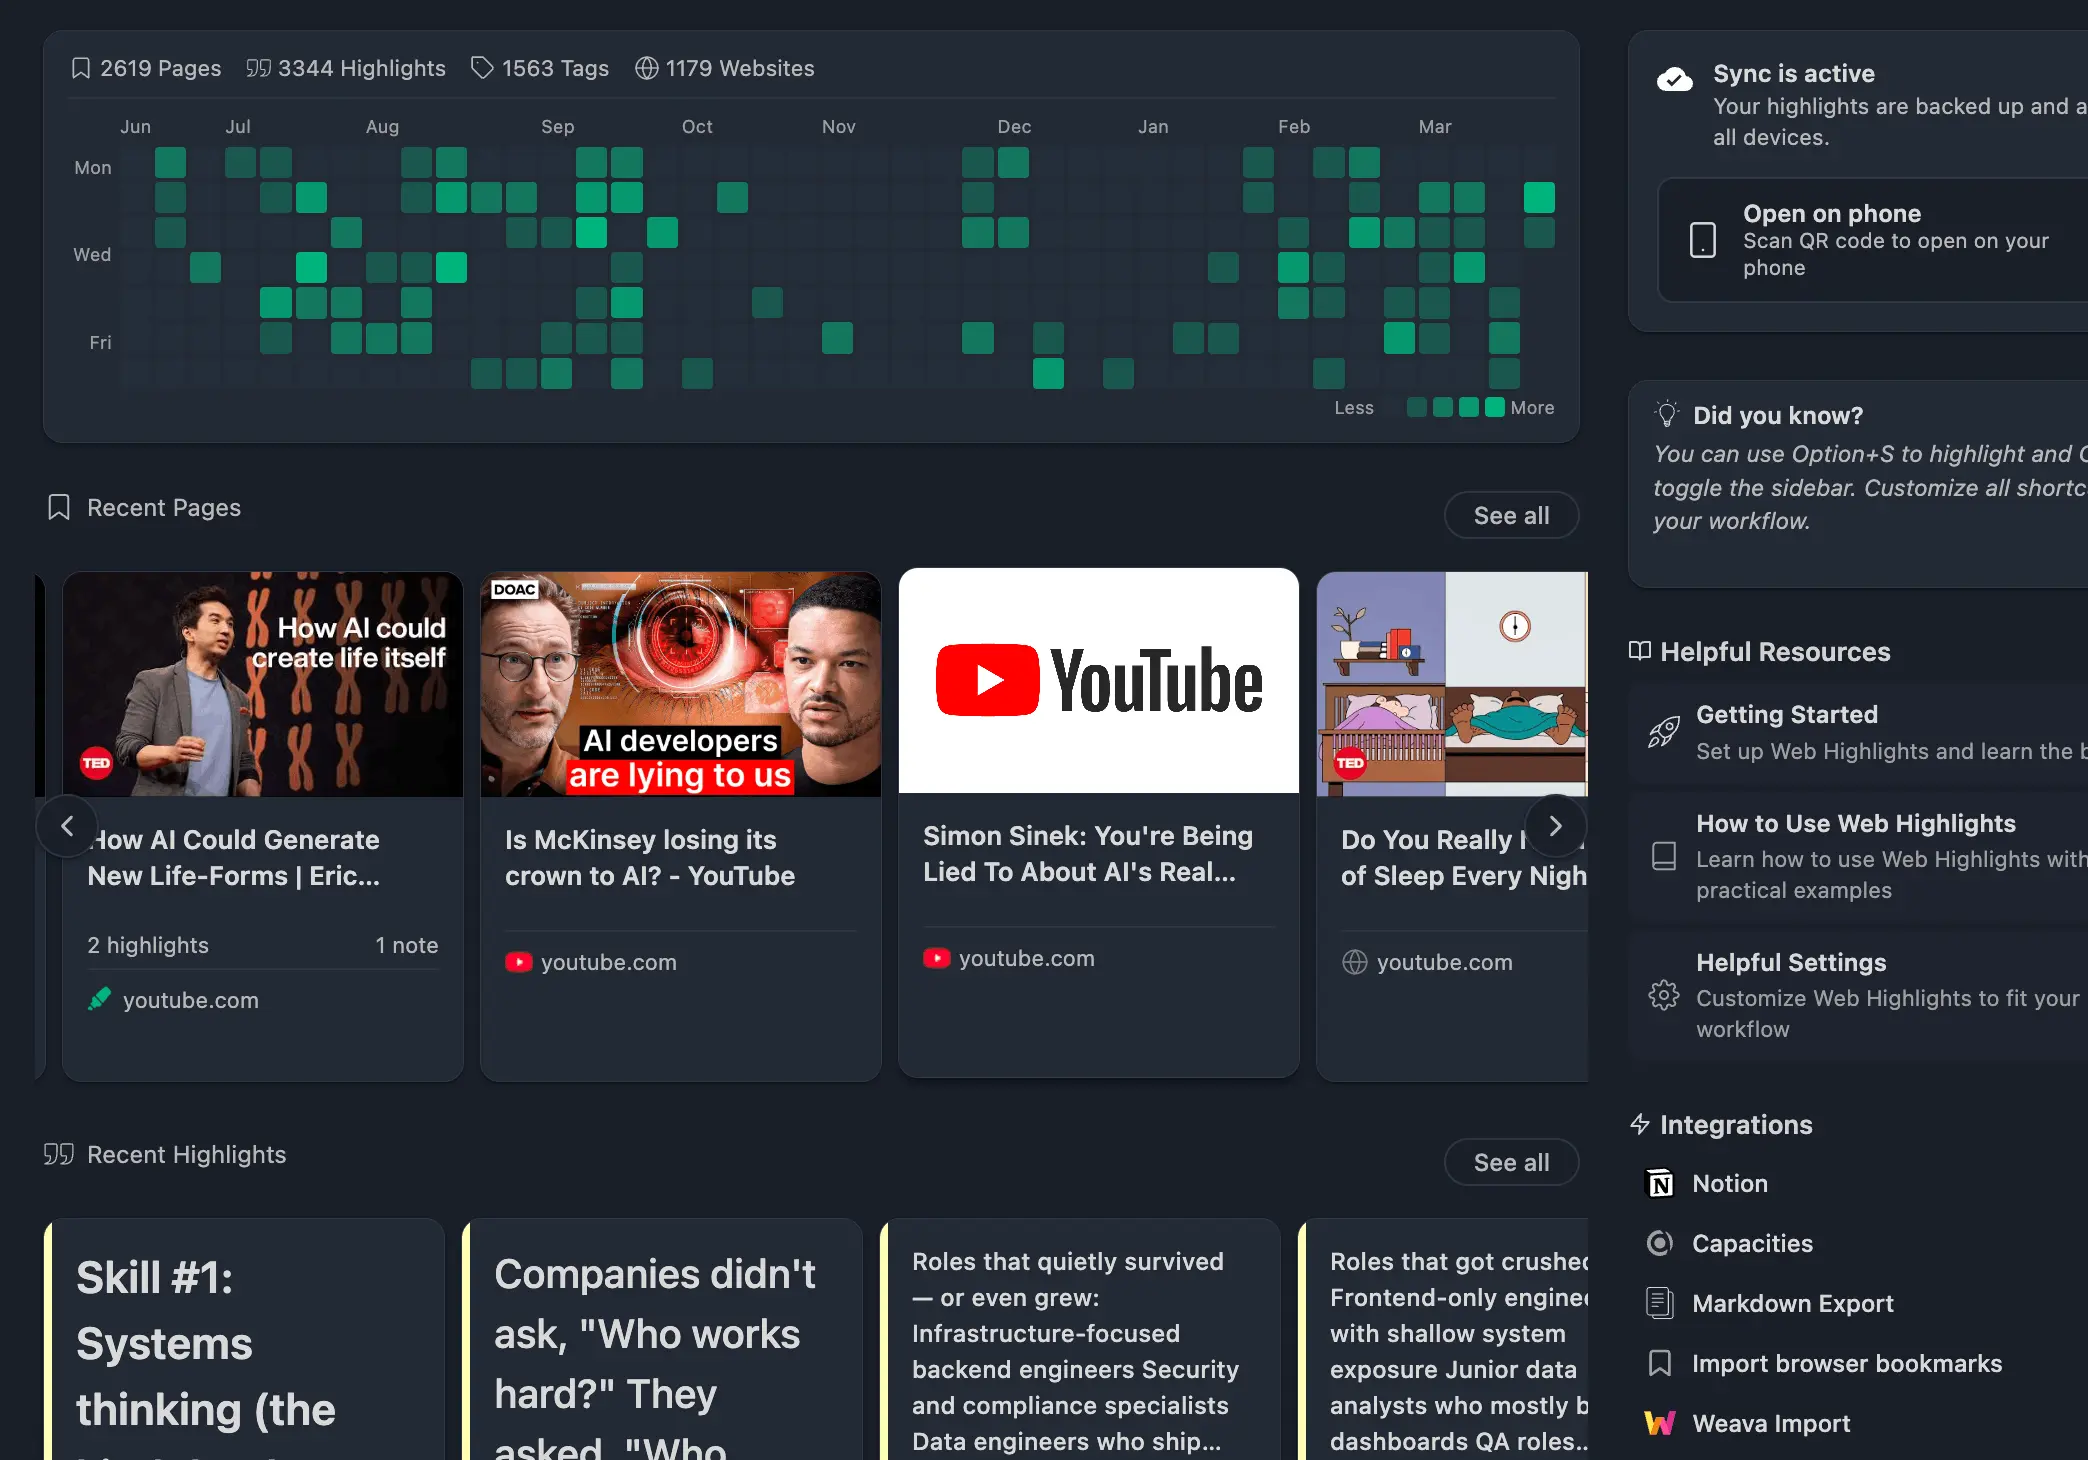Screen dimensions: 2088x1460
Task: Click the bookmark icon next to 2619 Pages
Action: 80,68
